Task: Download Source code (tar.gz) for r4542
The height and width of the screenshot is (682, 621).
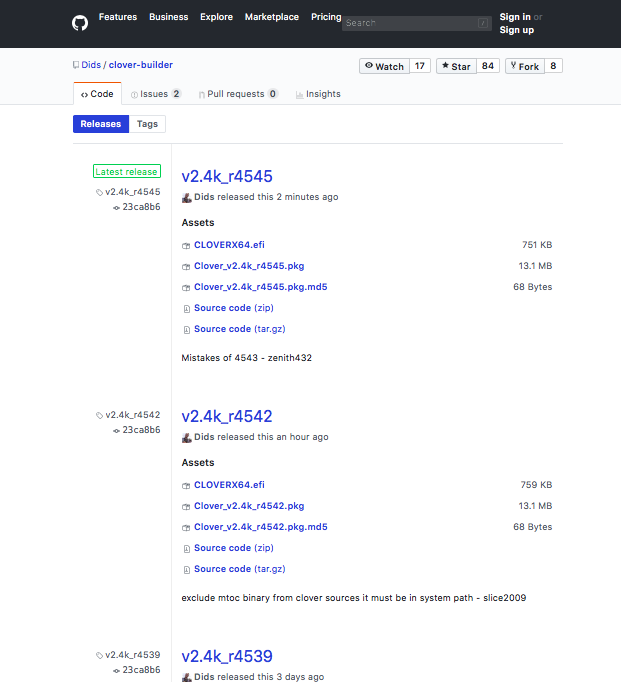Action: (240, 569)
